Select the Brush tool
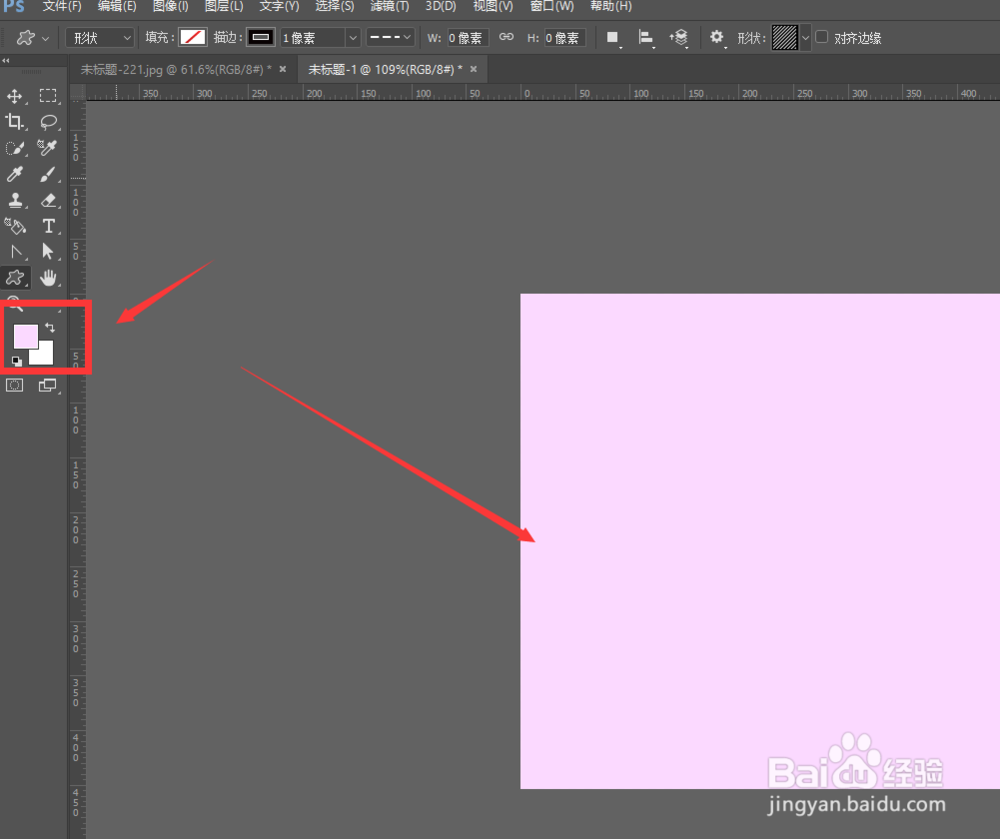 (x=48, y=174)
